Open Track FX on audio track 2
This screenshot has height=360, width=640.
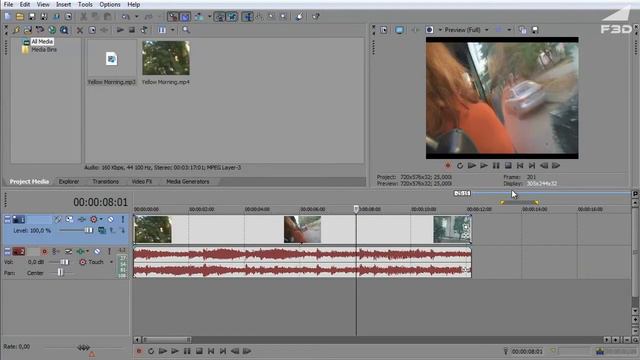pos(81,251)
